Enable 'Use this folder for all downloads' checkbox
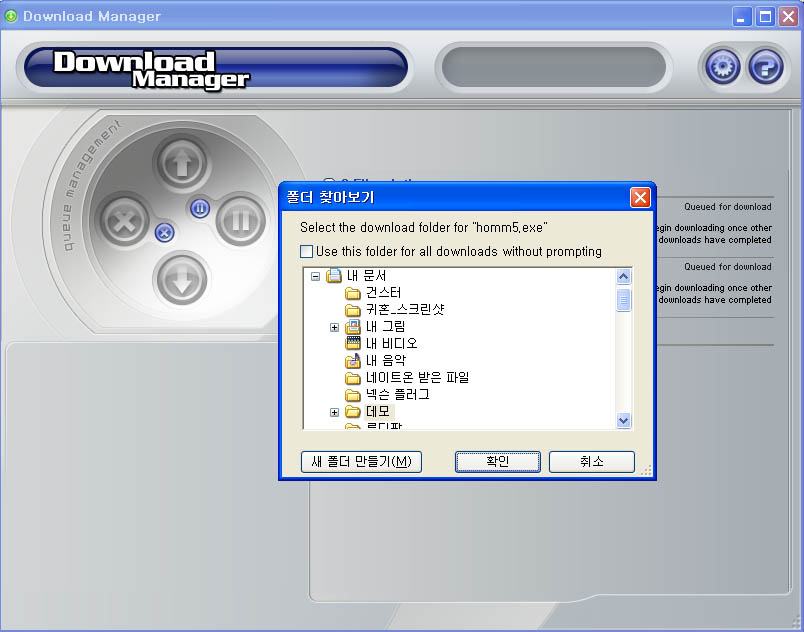Image resolution: width=804 pixels, height=632 pixels. (307, 252)
